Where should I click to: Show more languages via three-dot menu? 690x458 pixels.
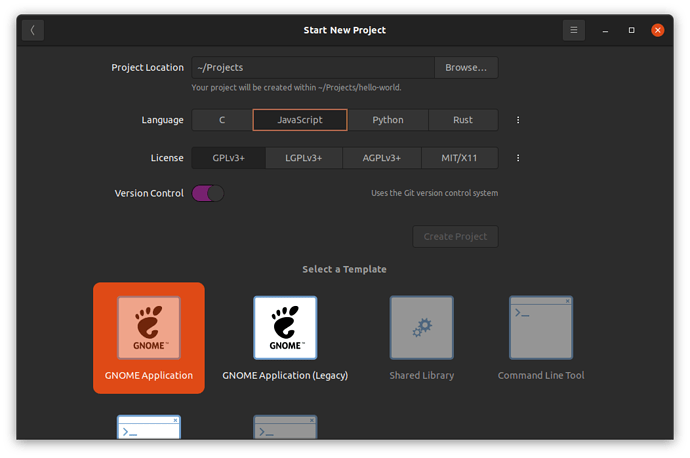coord(518,120)
